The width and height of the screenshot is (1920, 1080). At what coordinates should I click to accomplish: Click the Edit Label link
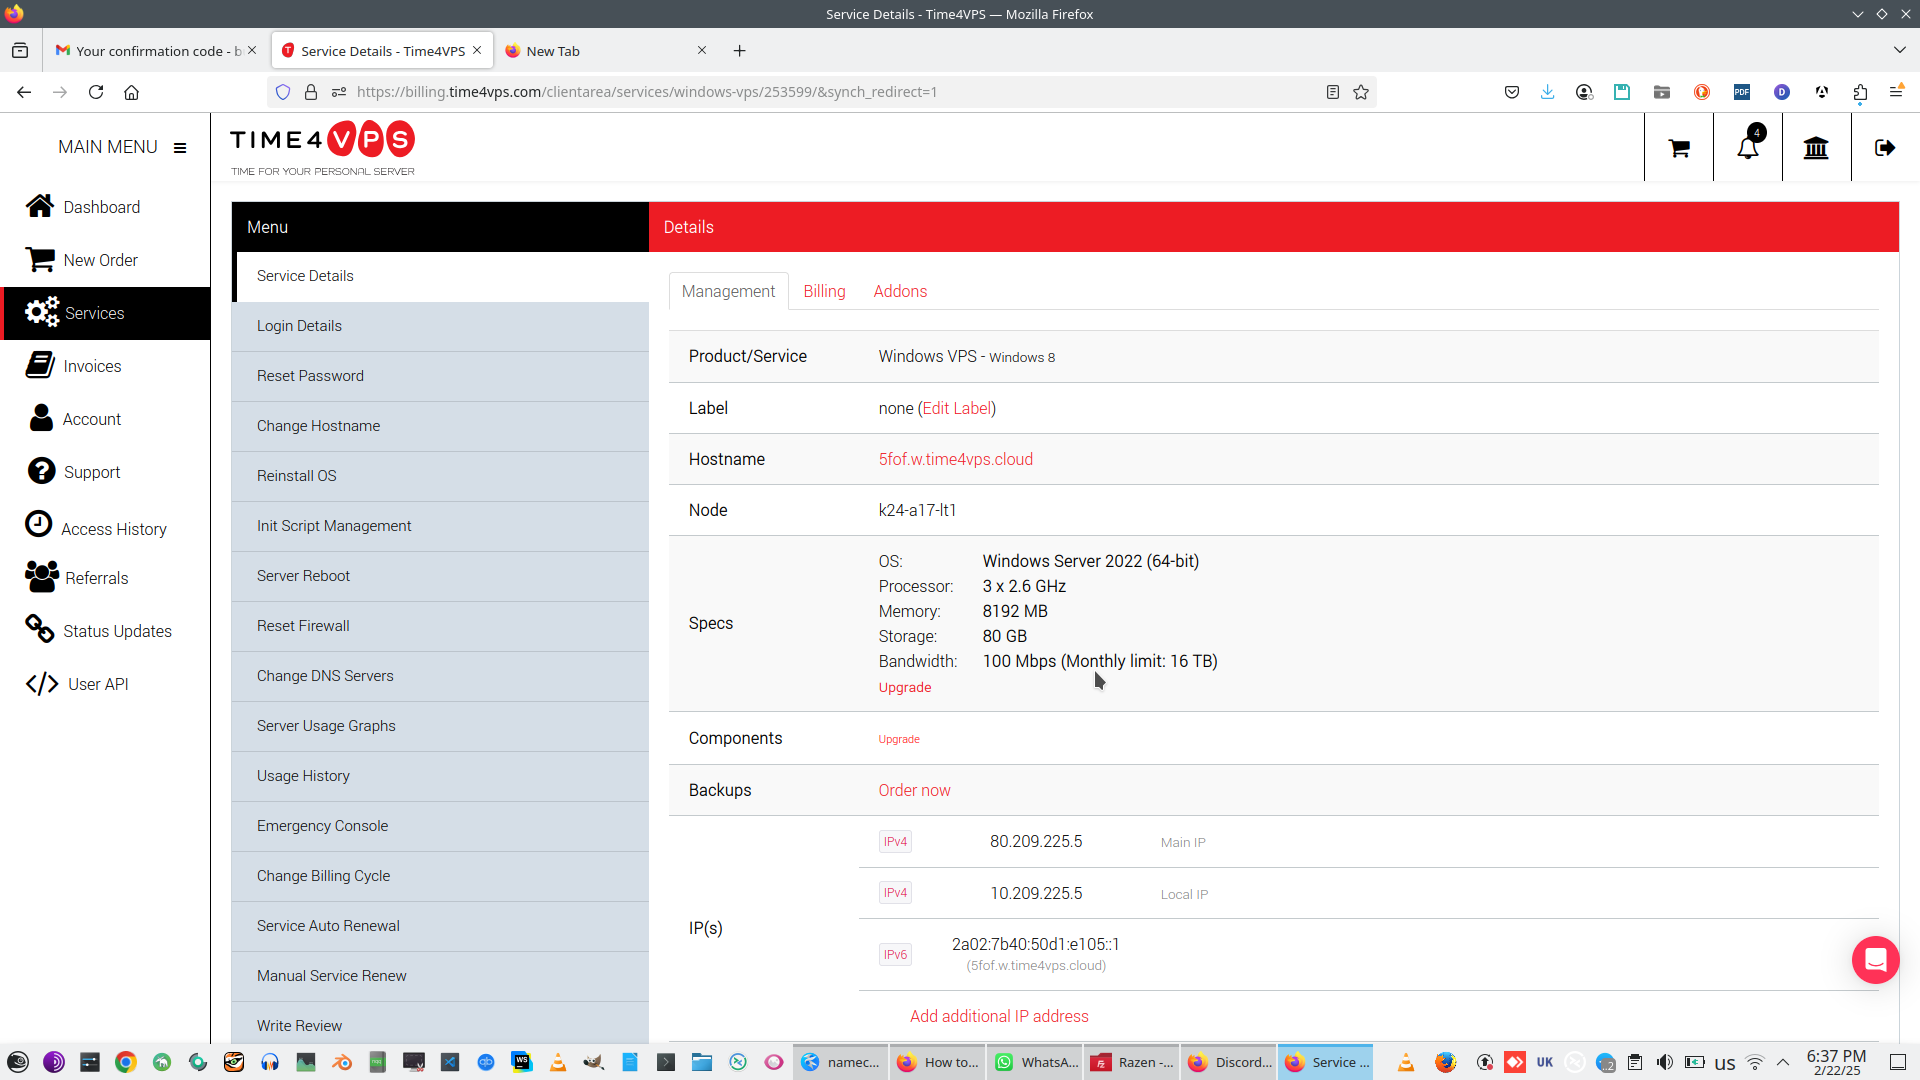[957, 408]
